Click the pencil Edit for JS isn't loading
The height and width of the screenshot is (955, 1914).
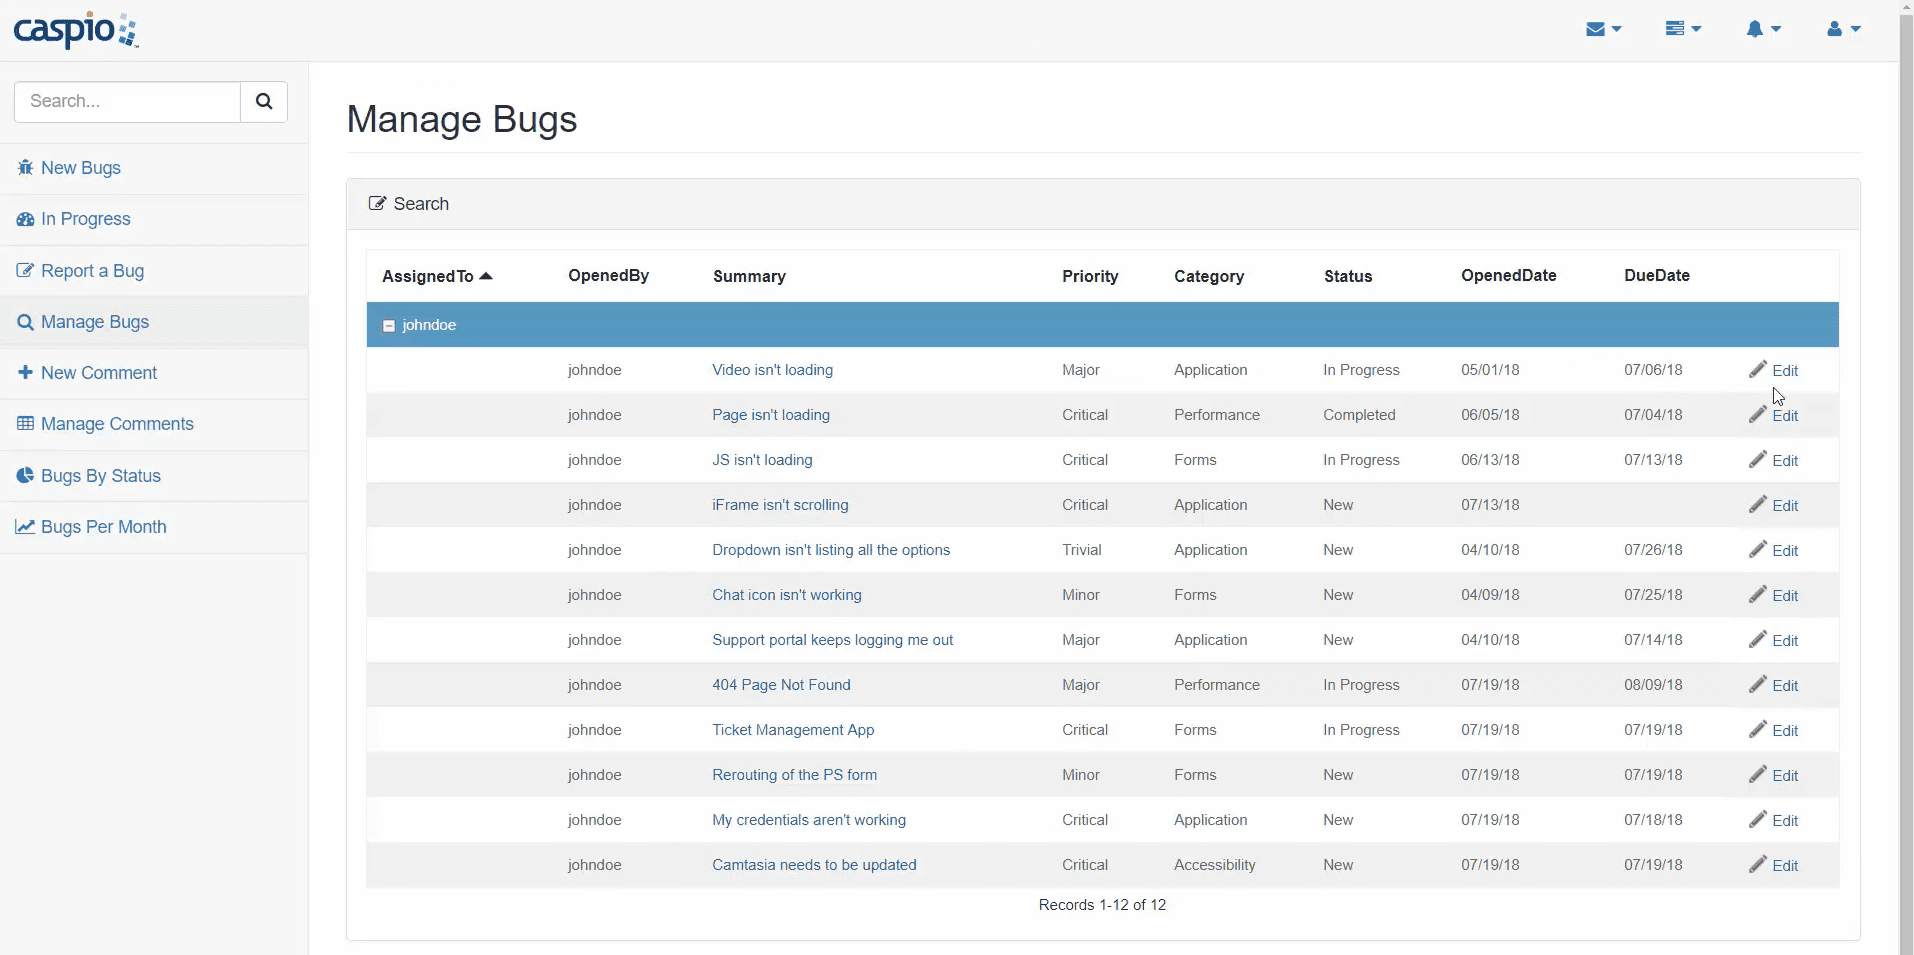[x=1773, y=460]
